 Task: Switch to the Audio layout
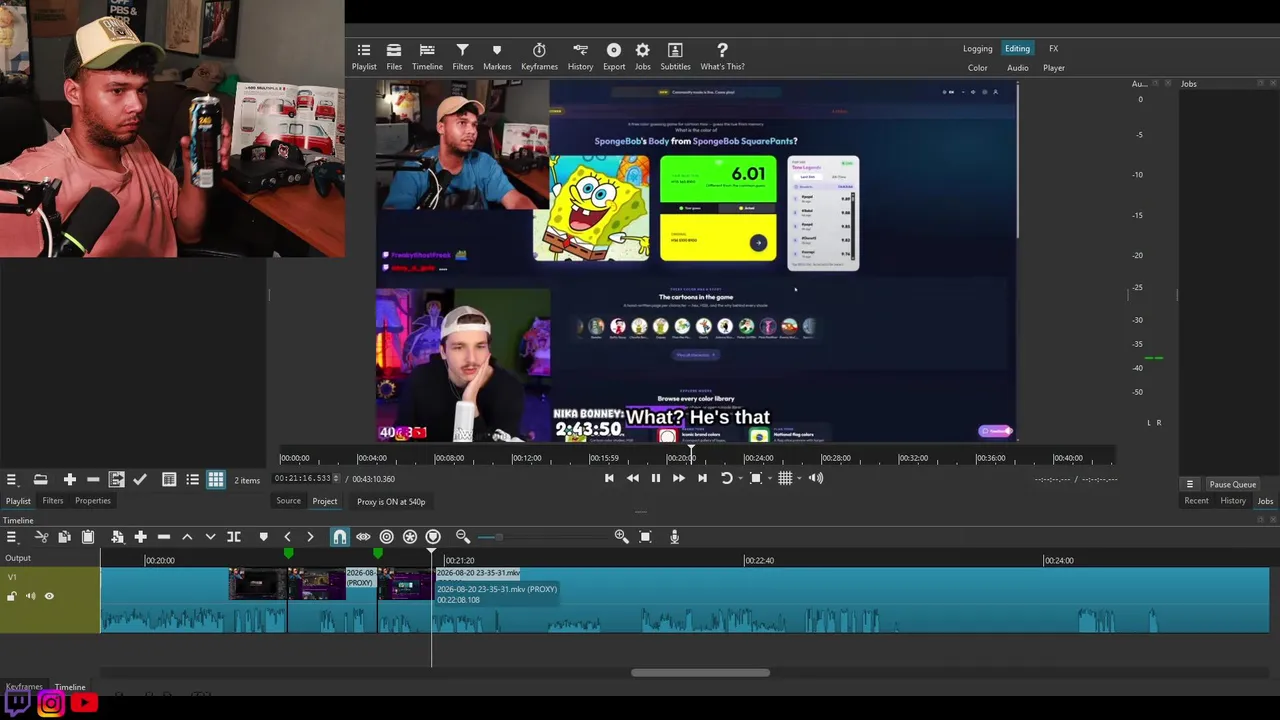click(1017, 68)
